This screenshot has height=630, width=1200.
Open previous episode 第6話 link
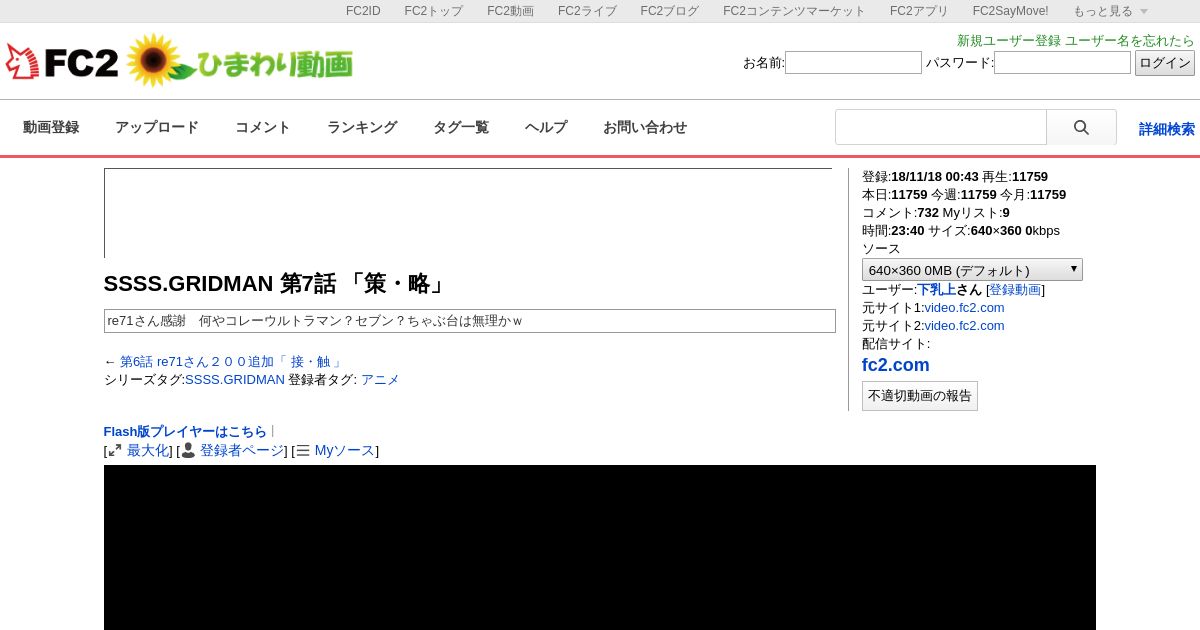230,362
